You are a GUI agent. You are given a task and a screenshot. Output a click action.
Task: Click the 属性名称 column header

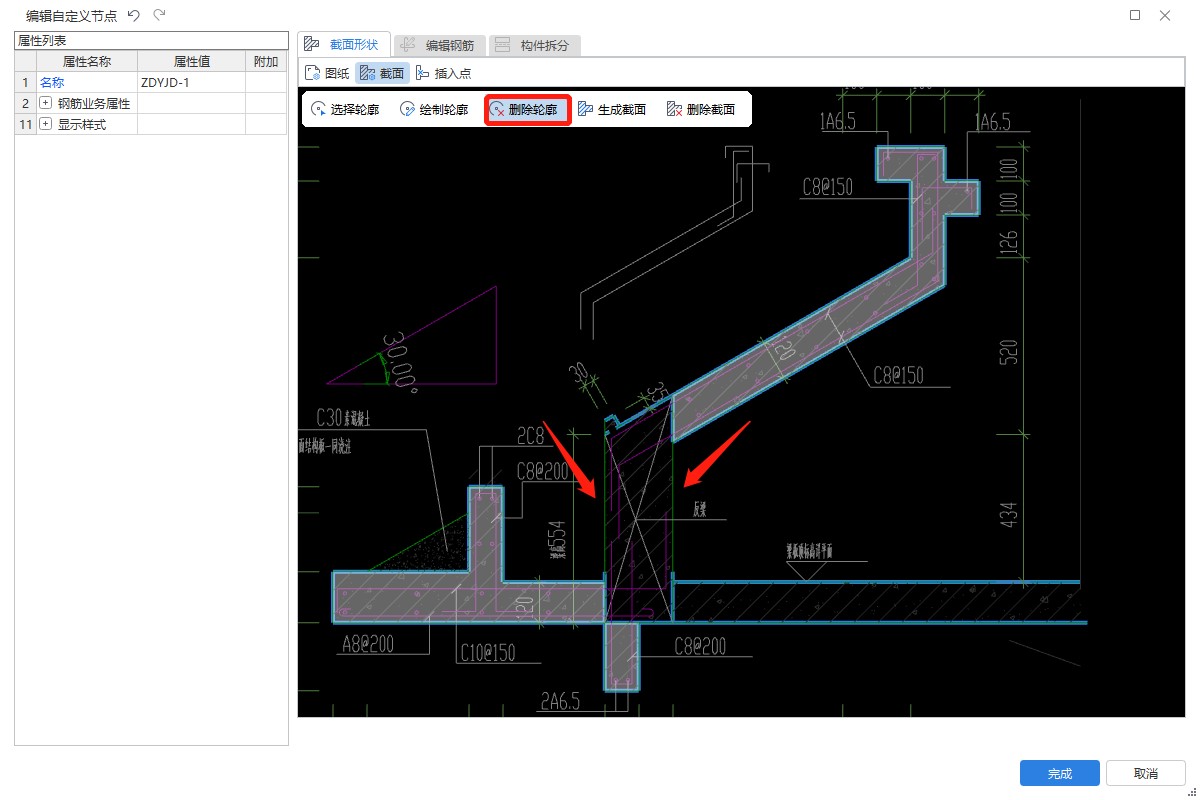pos(87,61)
